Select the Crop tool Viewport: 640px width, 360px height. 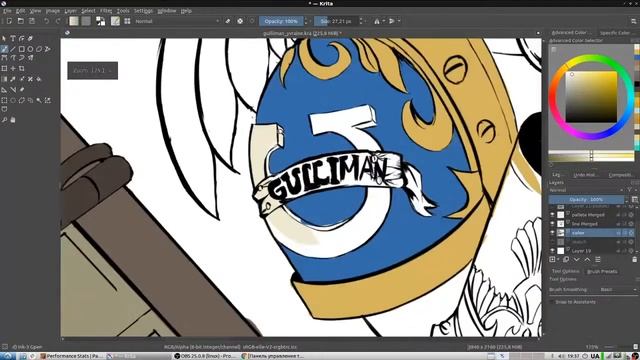point(22,69)
